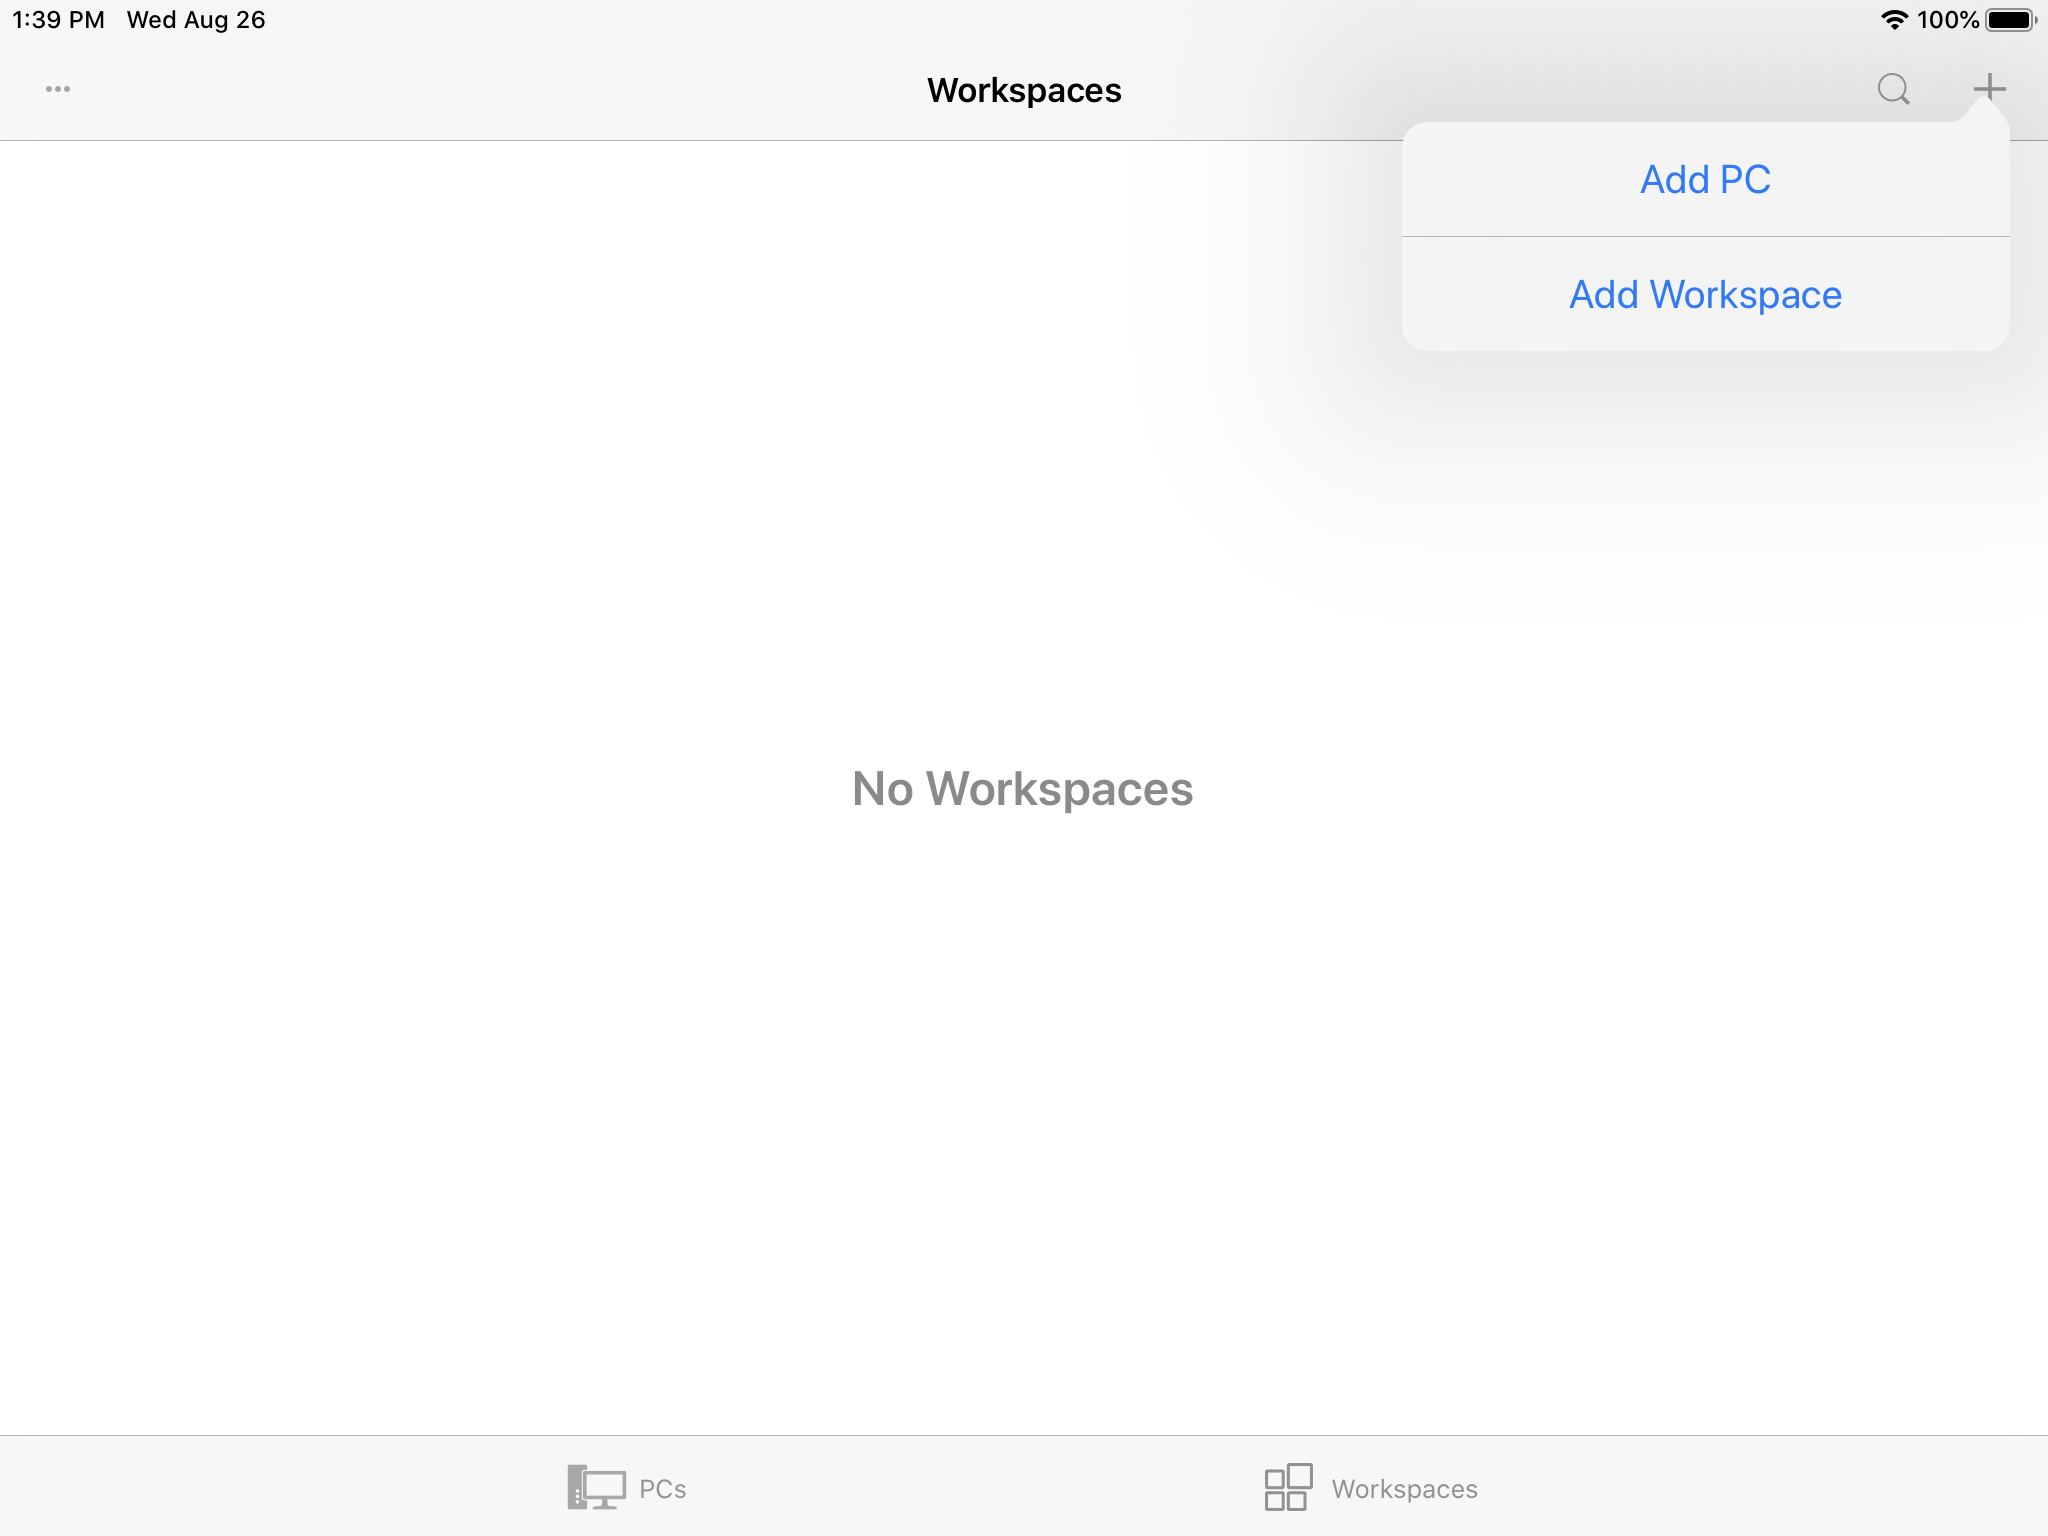The image size is (2048, 1536).
Task: Tap the computer monitor PCs icon
Action: pos(596,1487)
